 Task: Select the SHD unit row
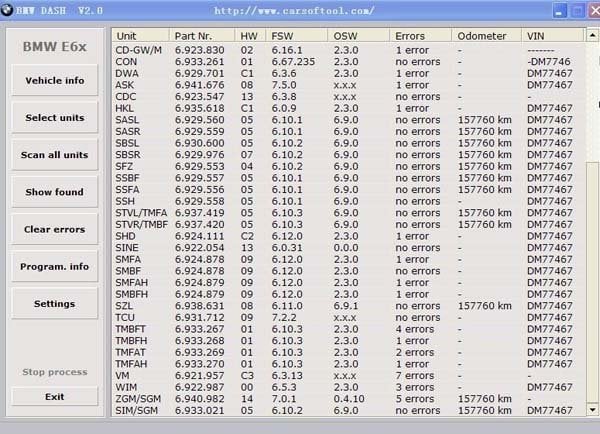348,236
